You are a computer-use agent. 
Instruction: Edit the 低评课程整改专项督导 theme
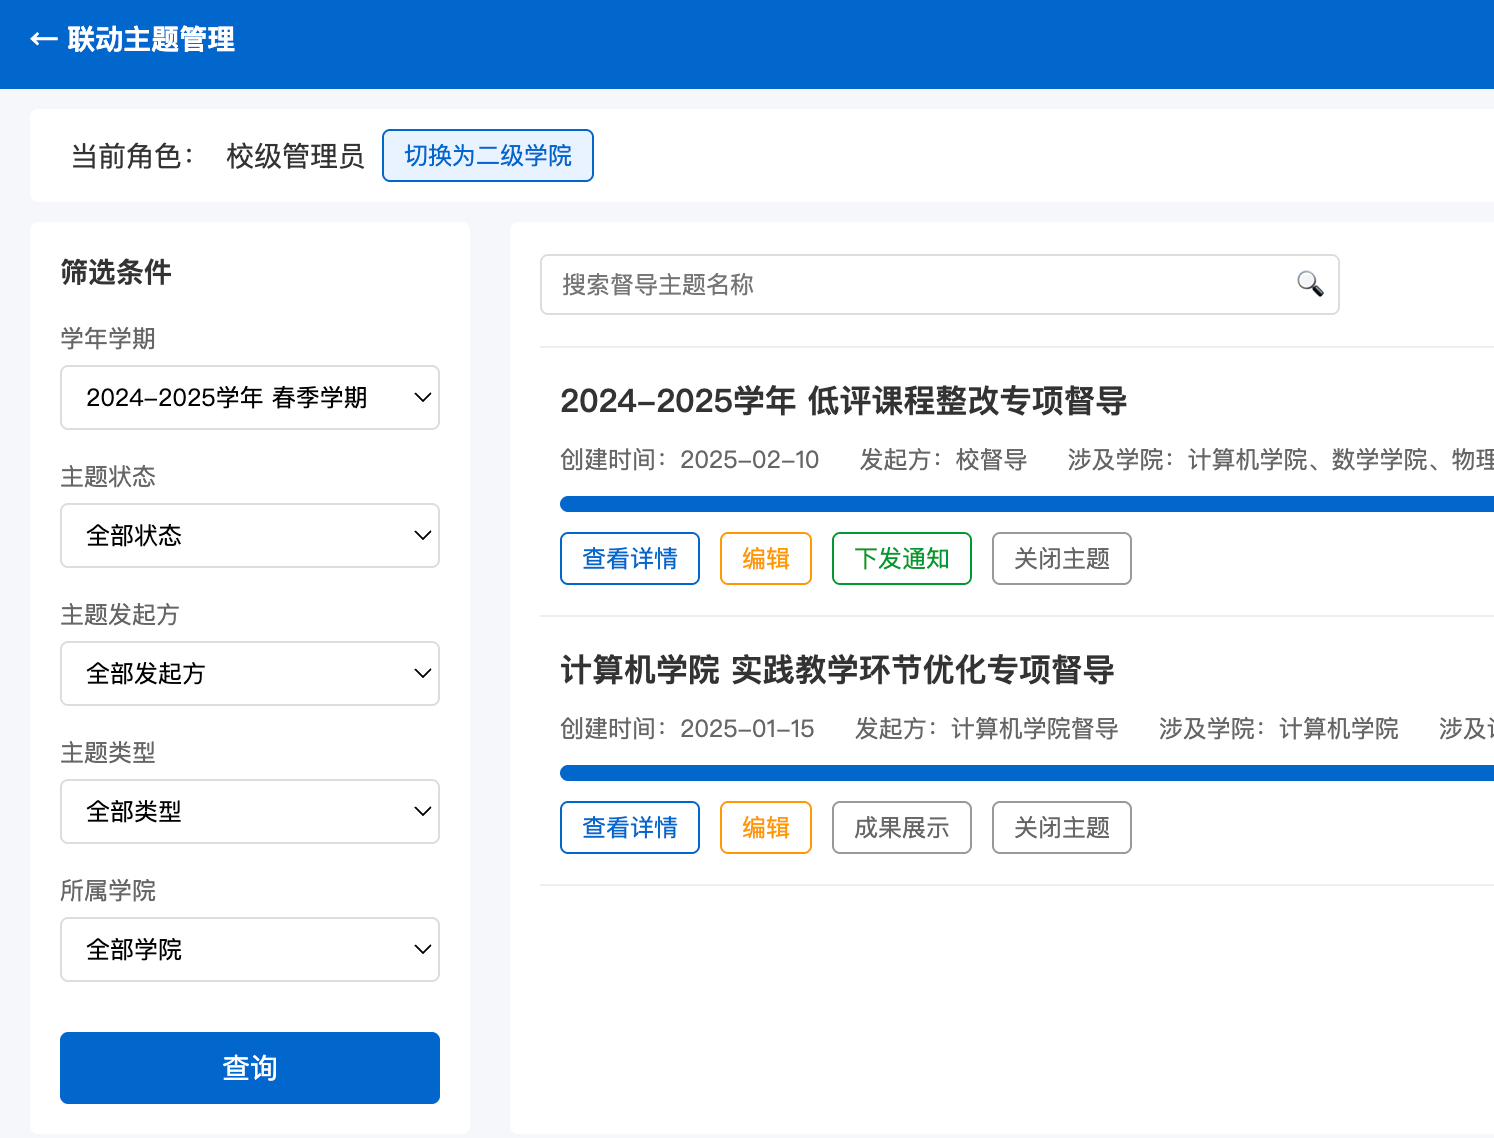[766, 559]
